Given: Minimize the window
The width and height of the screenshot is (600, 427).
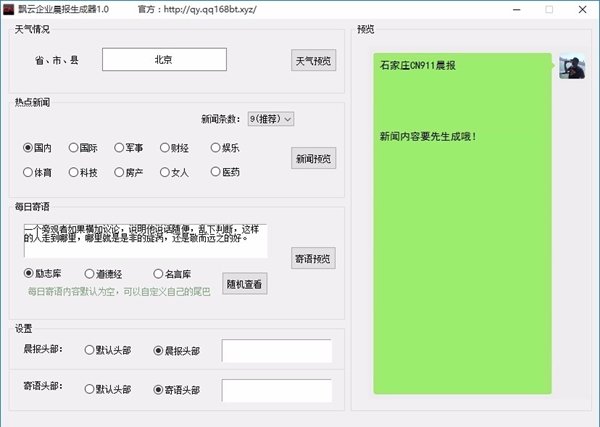Looking at the screenshot, I should pyautogui.click(x=517, y=10).
